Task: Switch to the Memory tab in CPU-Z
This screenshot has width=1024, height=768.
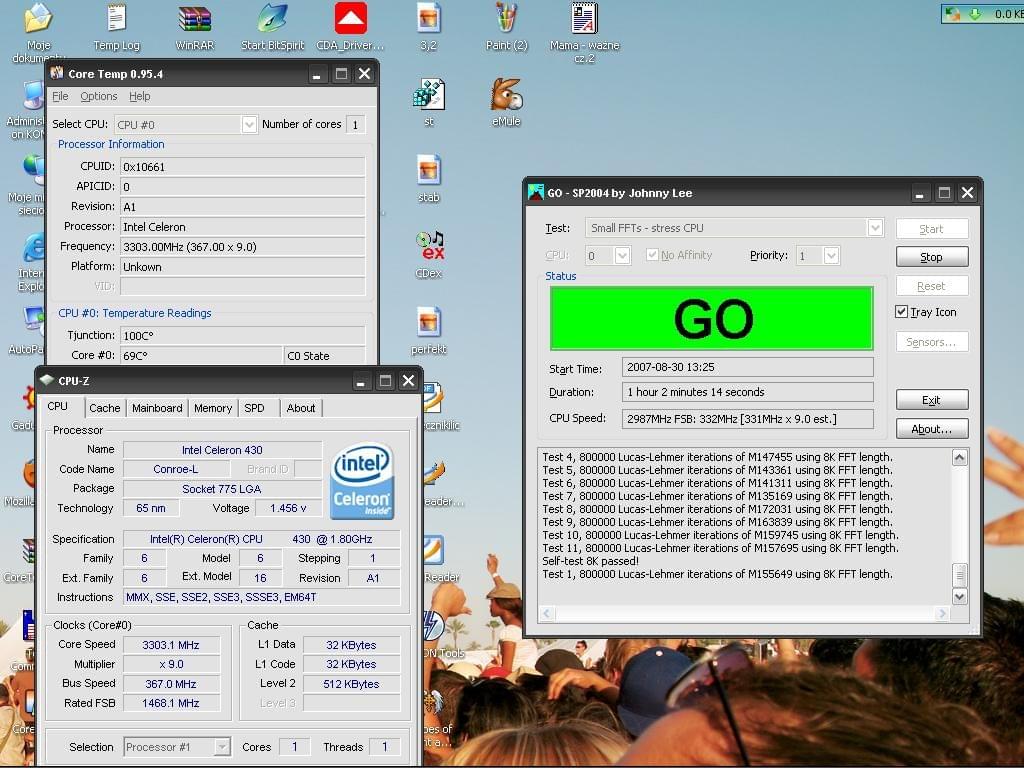Action: pos(213,408)
